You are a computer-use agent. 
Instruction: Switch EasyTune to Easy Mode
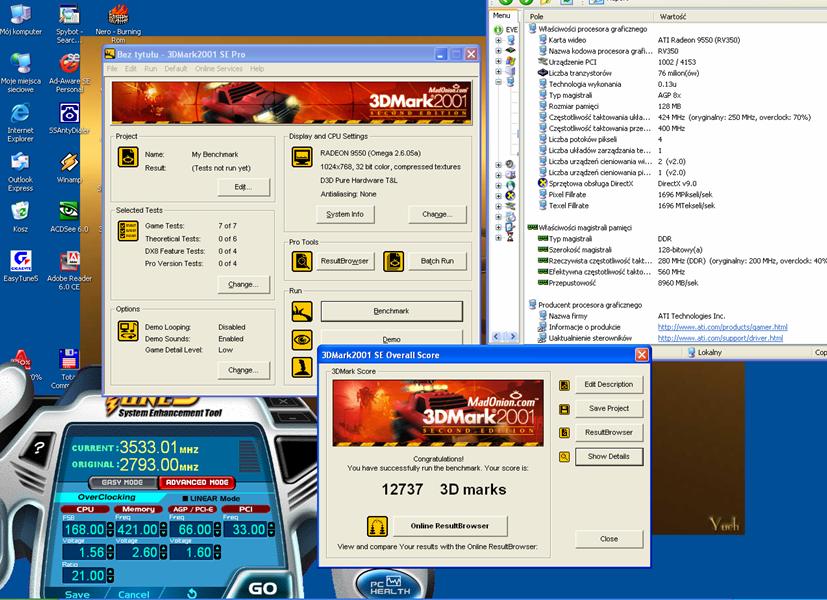122,482
